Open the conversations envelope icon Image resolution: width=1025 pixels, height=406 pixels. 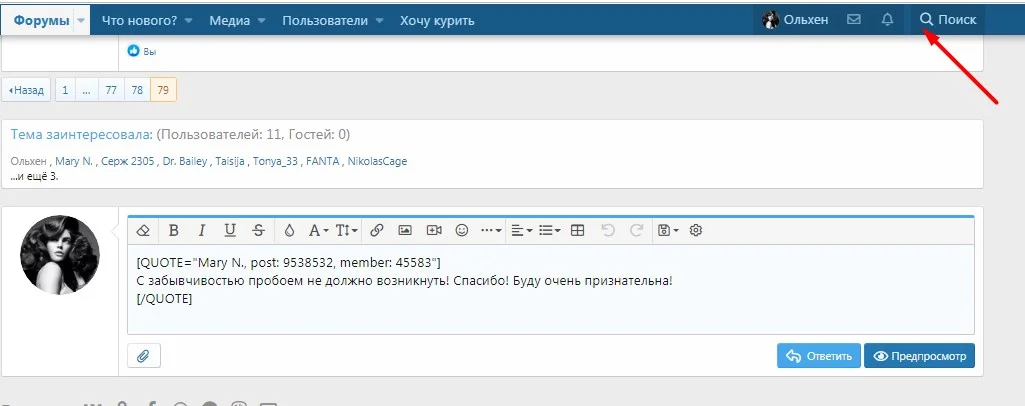tap(854, 20)
